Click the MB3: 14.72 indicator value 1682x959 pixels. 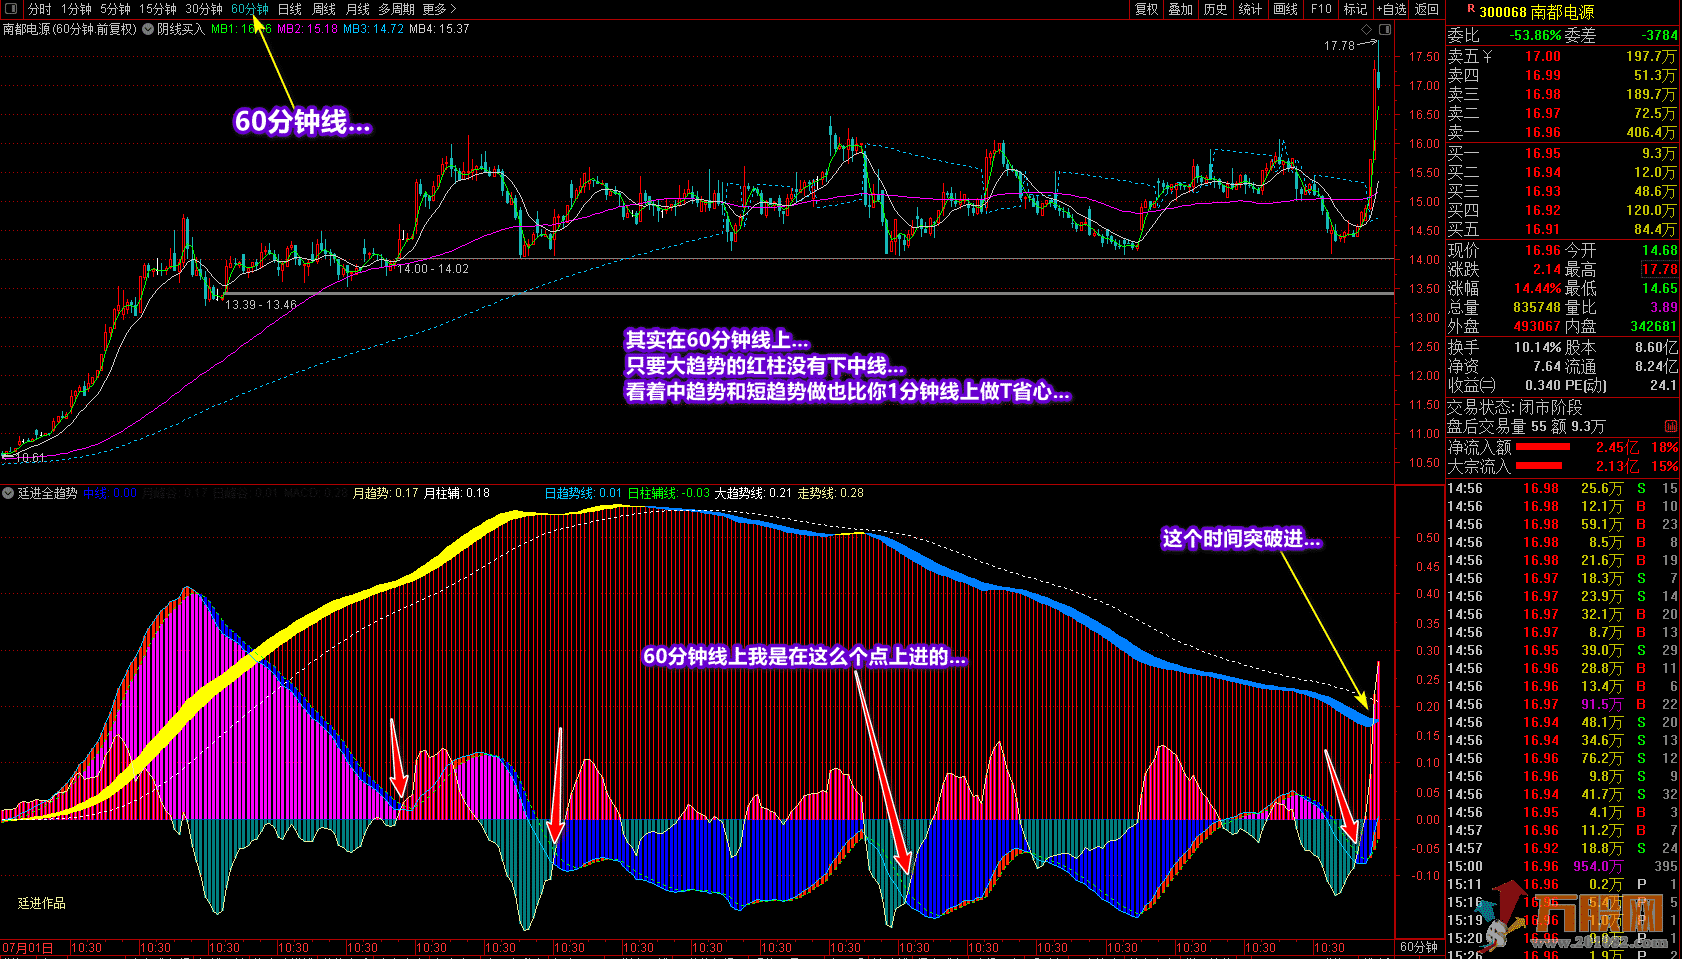pos(373,29)
